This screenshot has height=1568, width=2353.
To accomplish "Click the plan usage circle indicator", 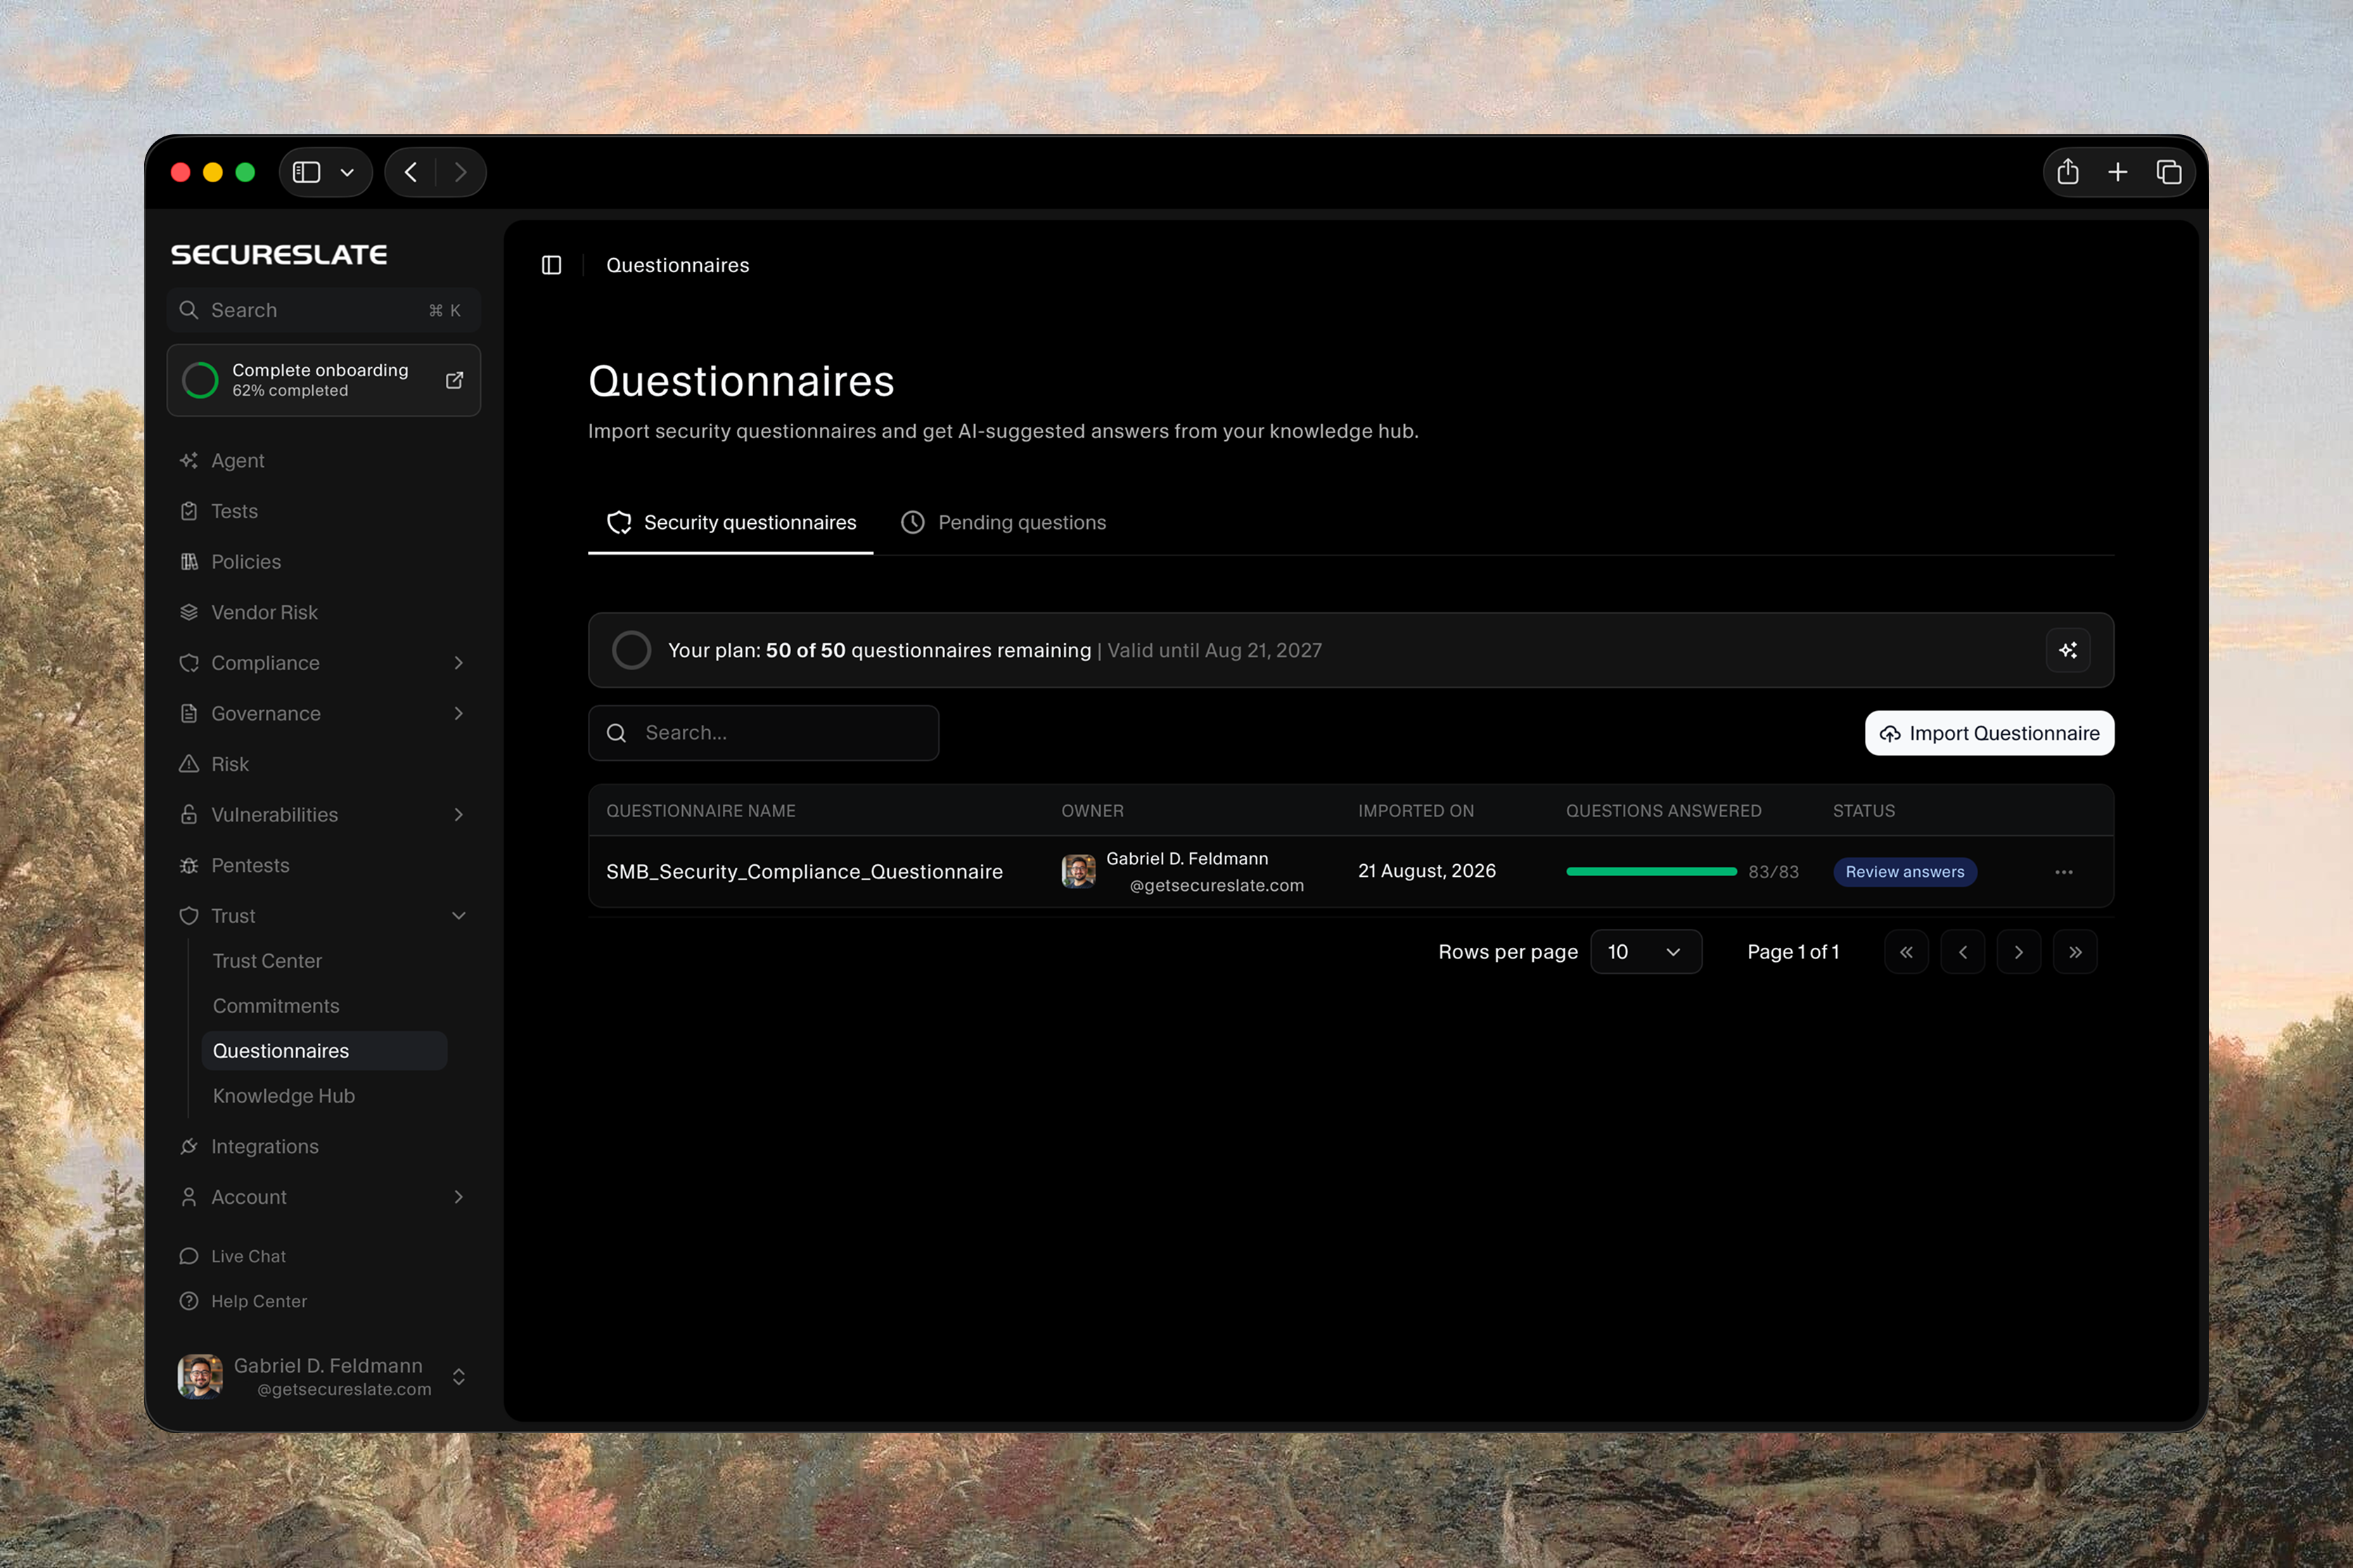I will click(x=631, y=650).
